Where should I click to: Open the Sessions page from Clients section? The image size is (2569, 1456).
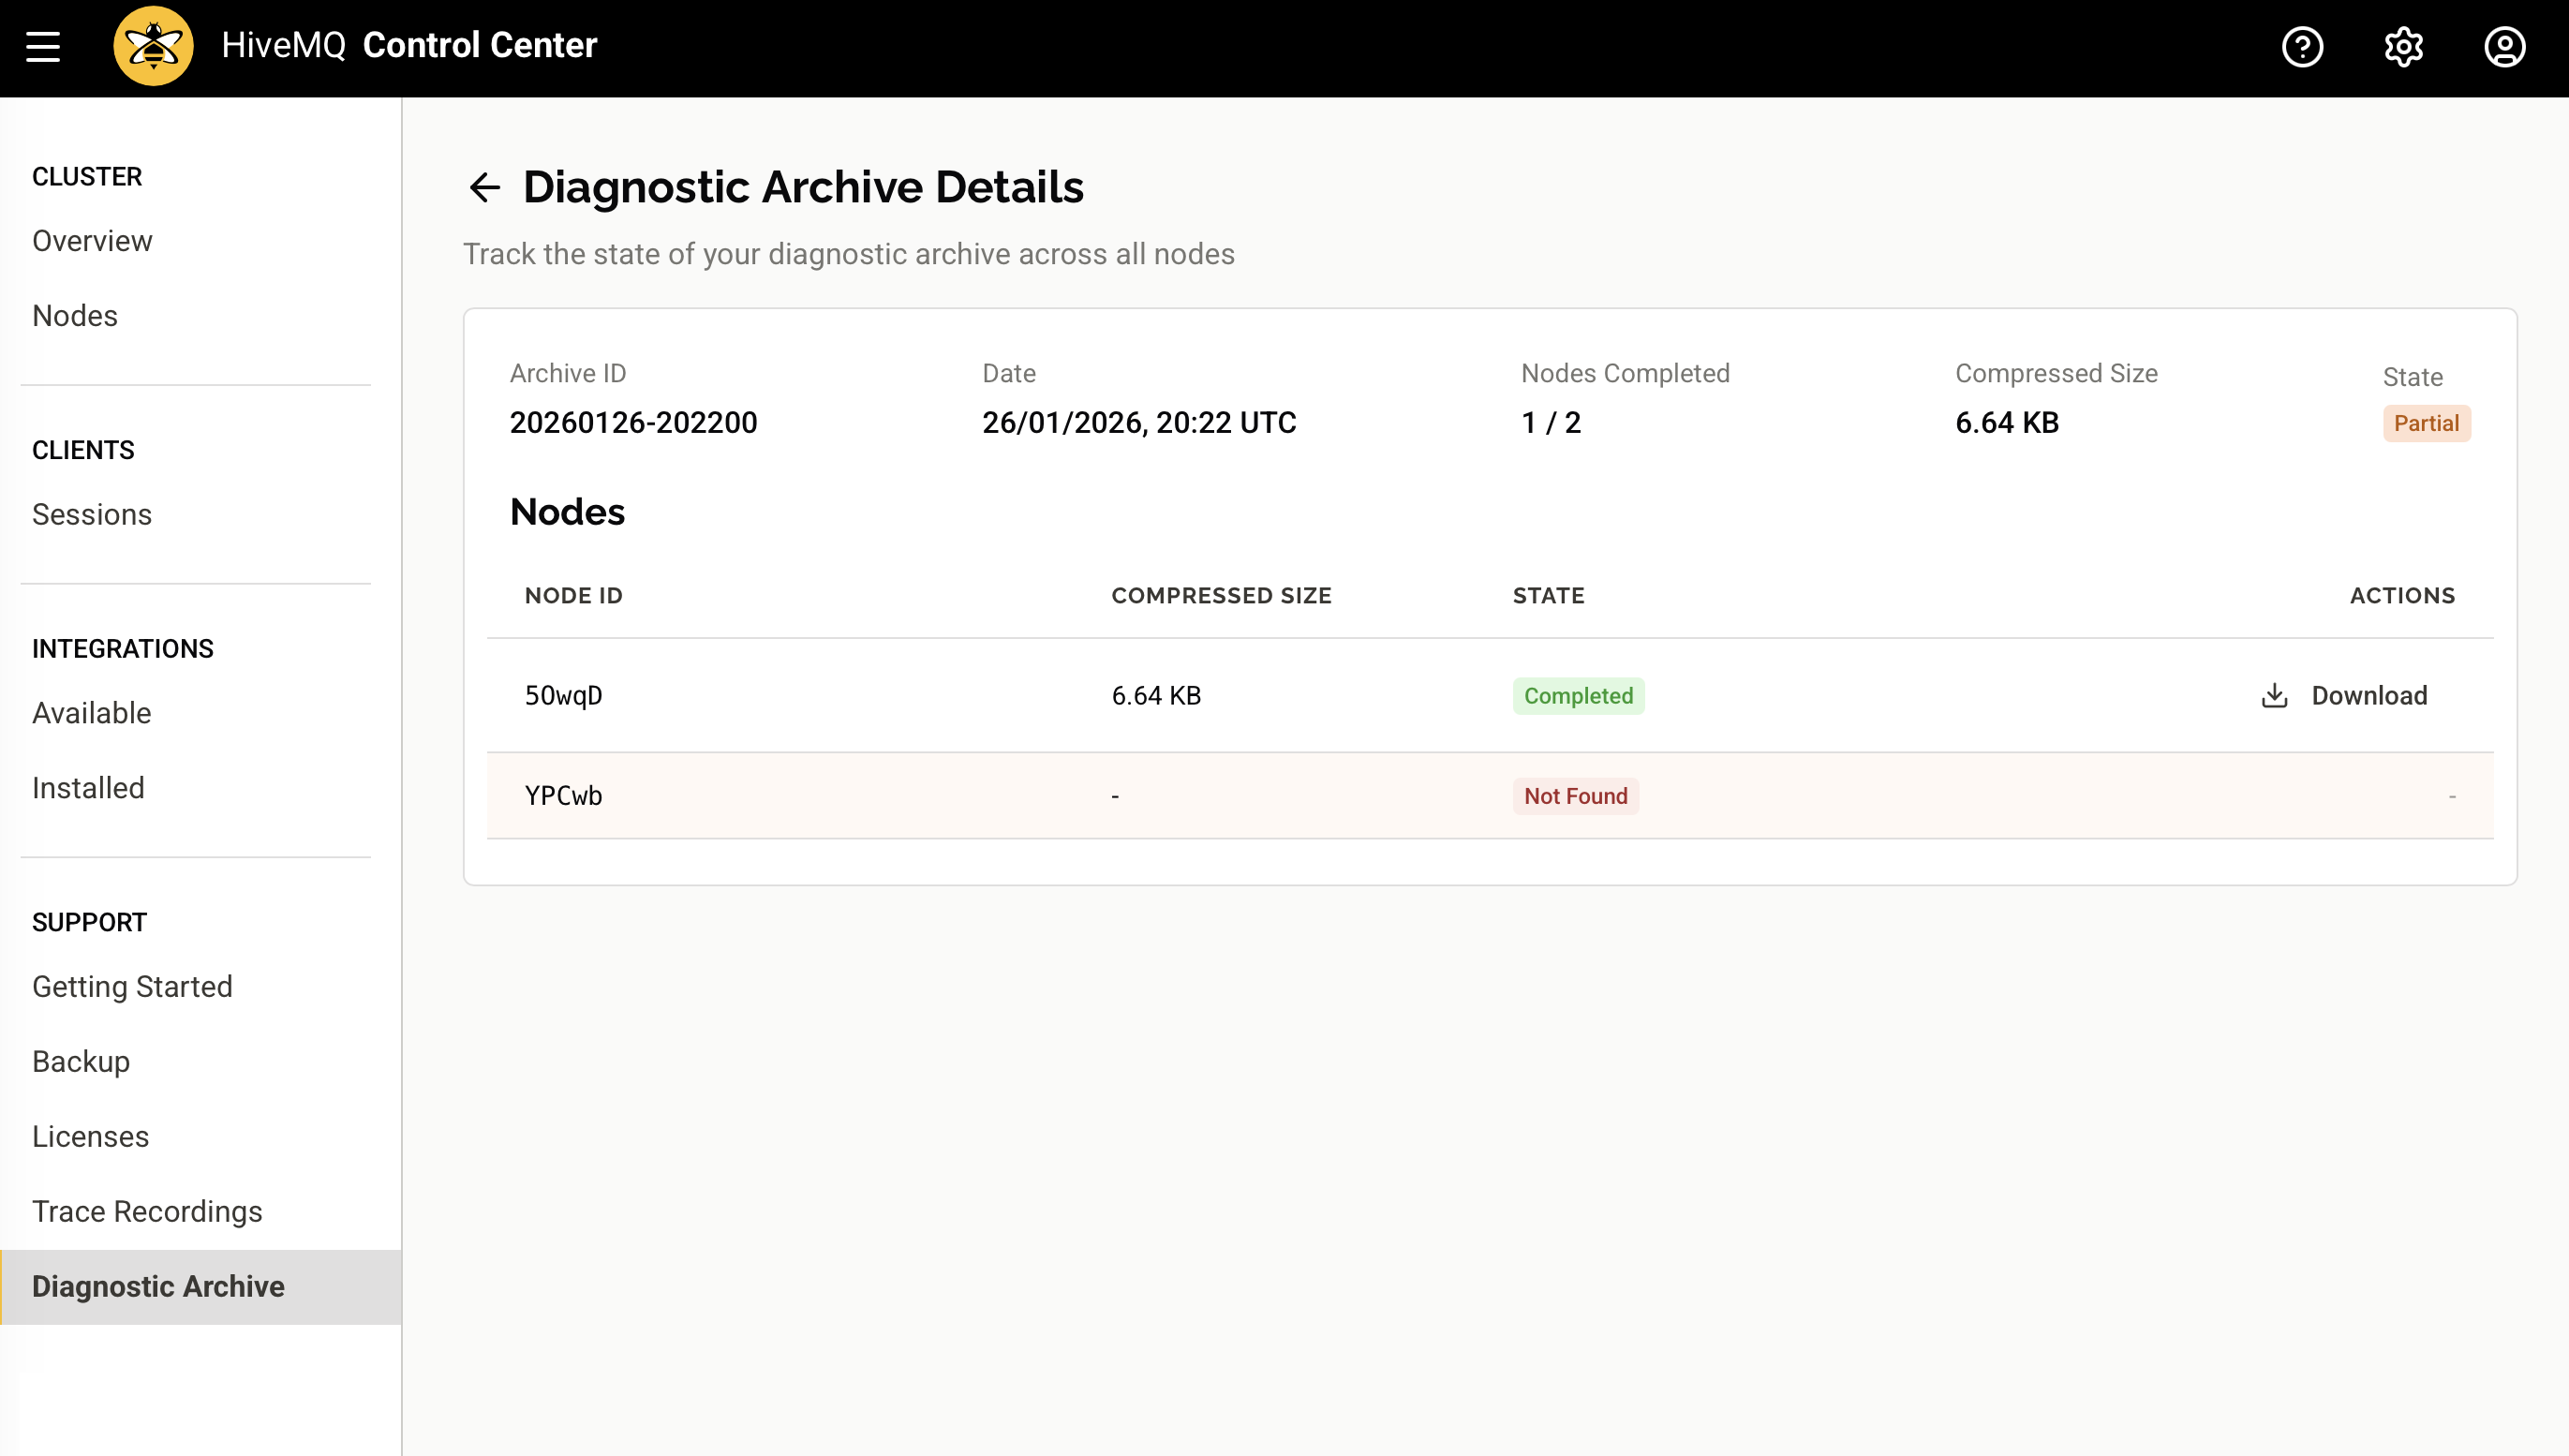point(91,514)
